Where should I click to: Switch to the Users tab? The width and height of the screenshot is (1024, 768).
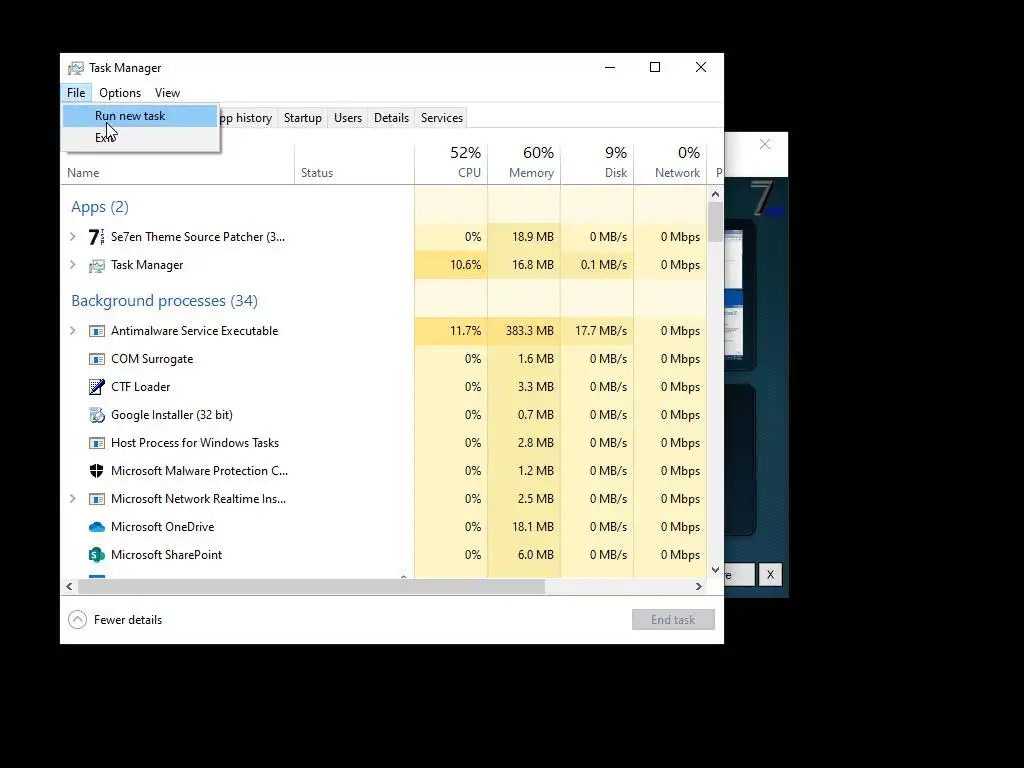coord(347,118)
